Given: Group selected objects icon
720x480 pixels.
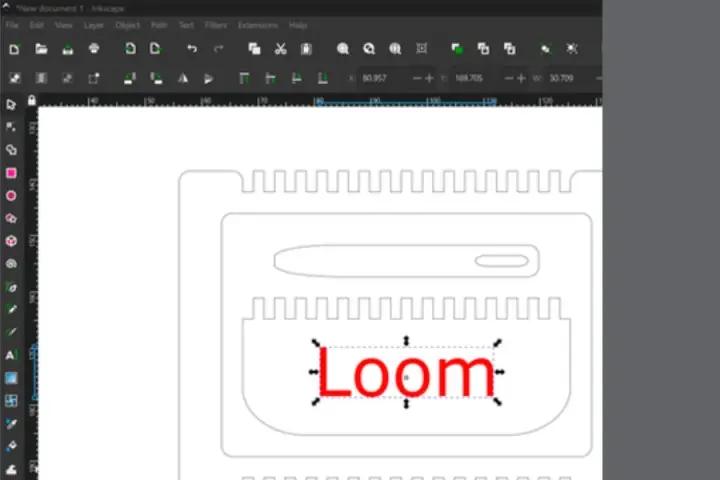Looking at the screenshot, I should 546,49.
